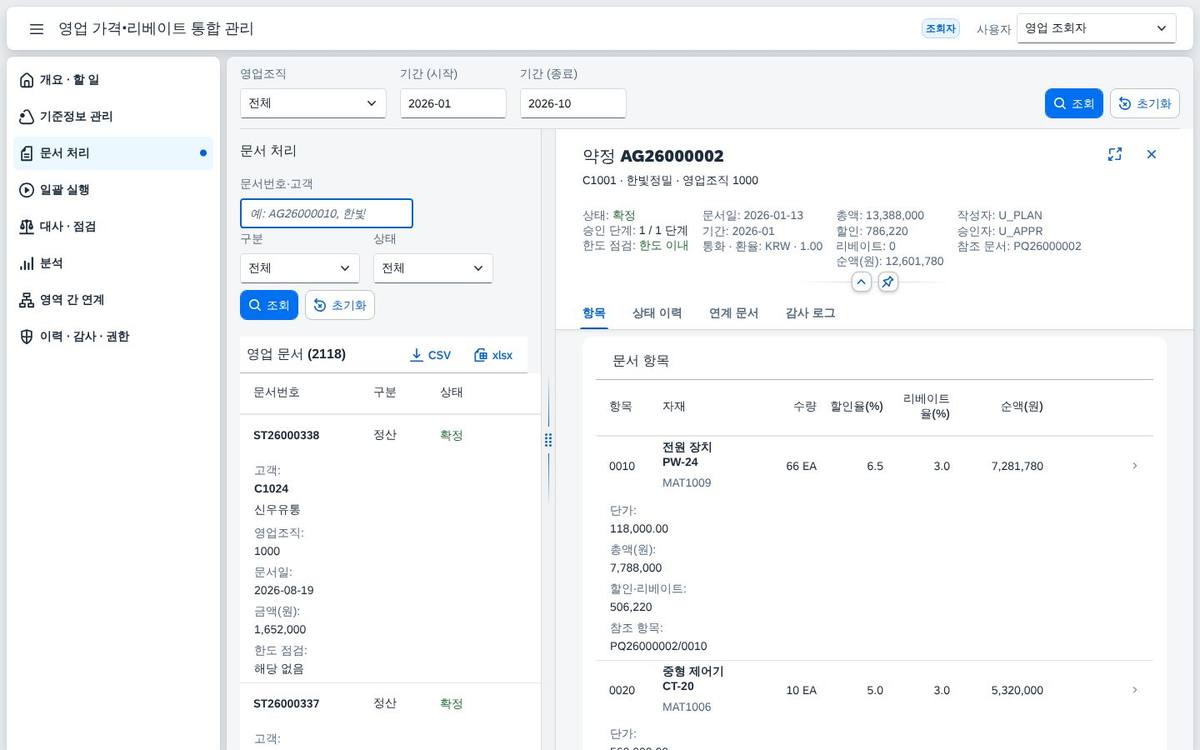This screenshot has width=1200, height=750.
Task: Open the 상태 dropdown in 문서 처리
Action: click(x=433, y=268)
